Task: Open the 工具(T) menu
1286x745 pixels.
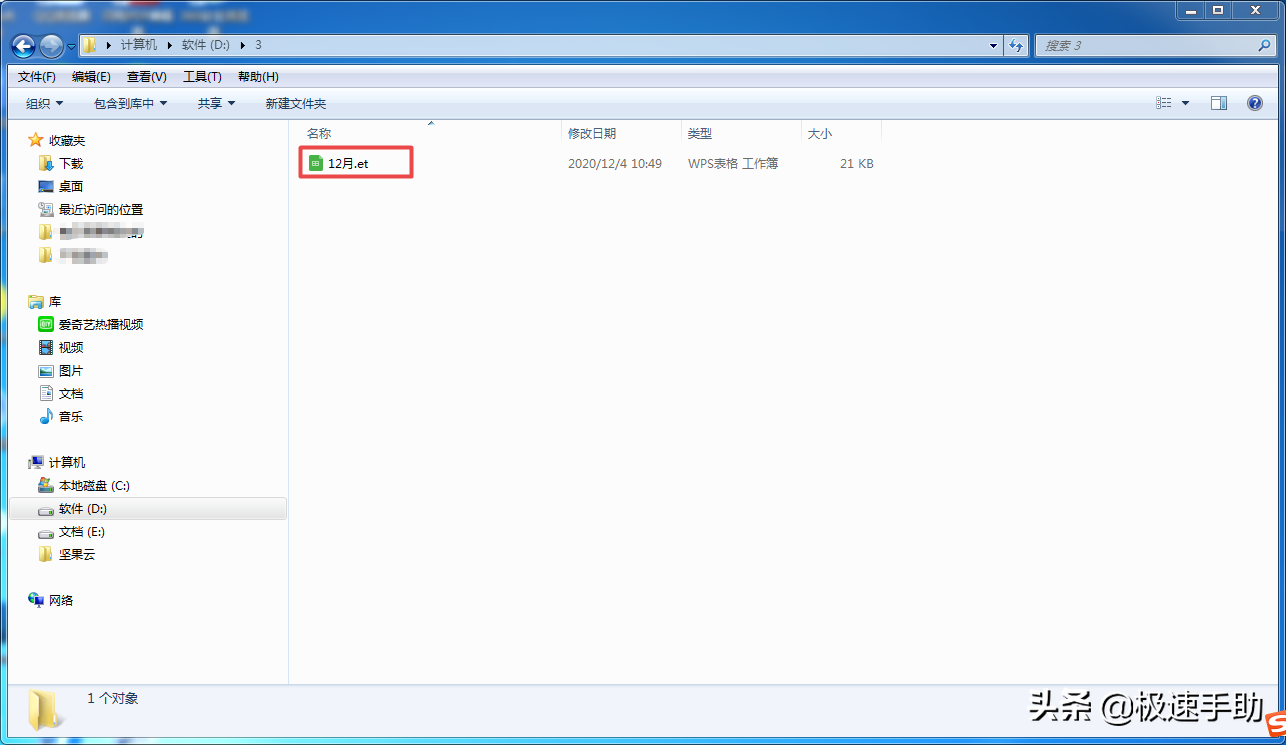Action: (x=202, y=77)
